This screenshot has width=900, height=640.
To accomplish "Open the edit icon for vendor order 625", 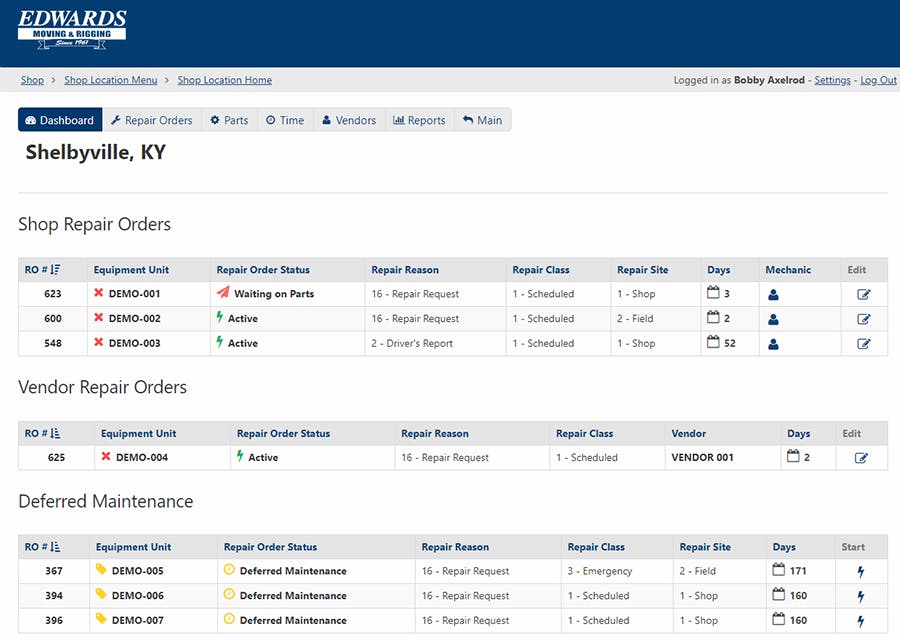I will click(x=861, y=458).
